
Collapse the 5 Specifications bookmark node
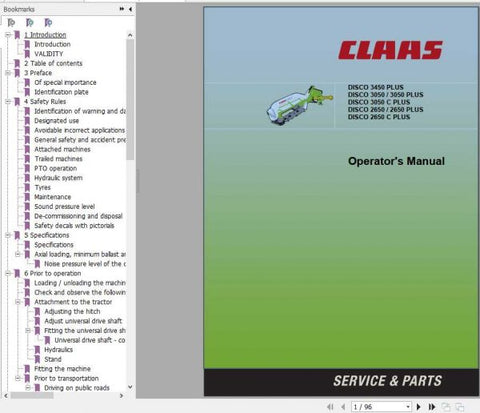[x=8, y=235]
